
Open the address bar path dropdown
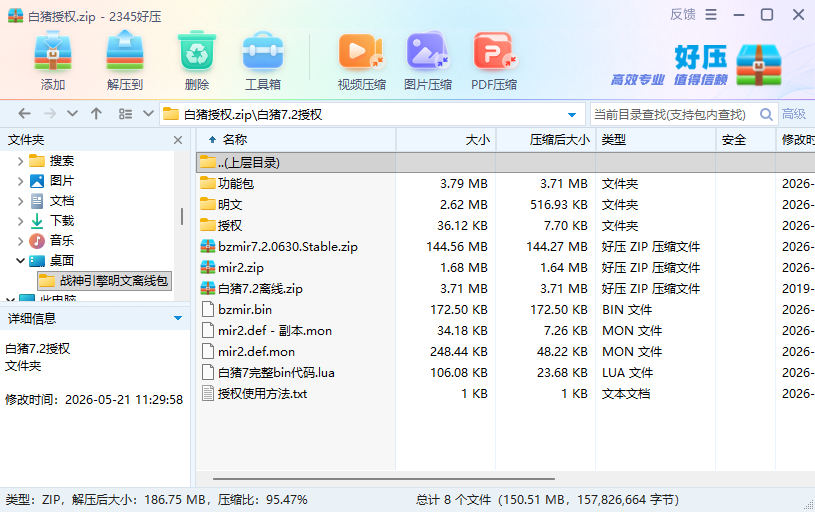click(572, 114)
